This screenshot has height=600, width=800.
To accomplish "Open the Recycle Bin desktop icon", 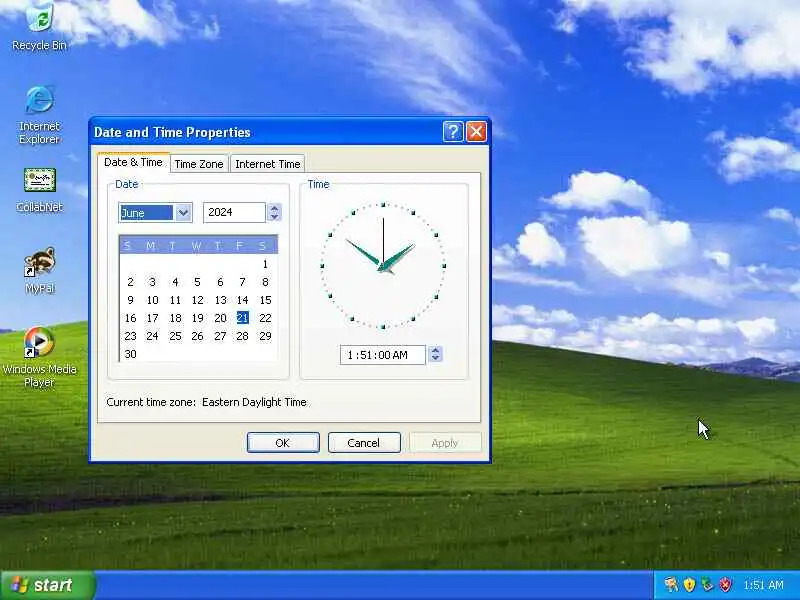I will click(x=39, y=26).
